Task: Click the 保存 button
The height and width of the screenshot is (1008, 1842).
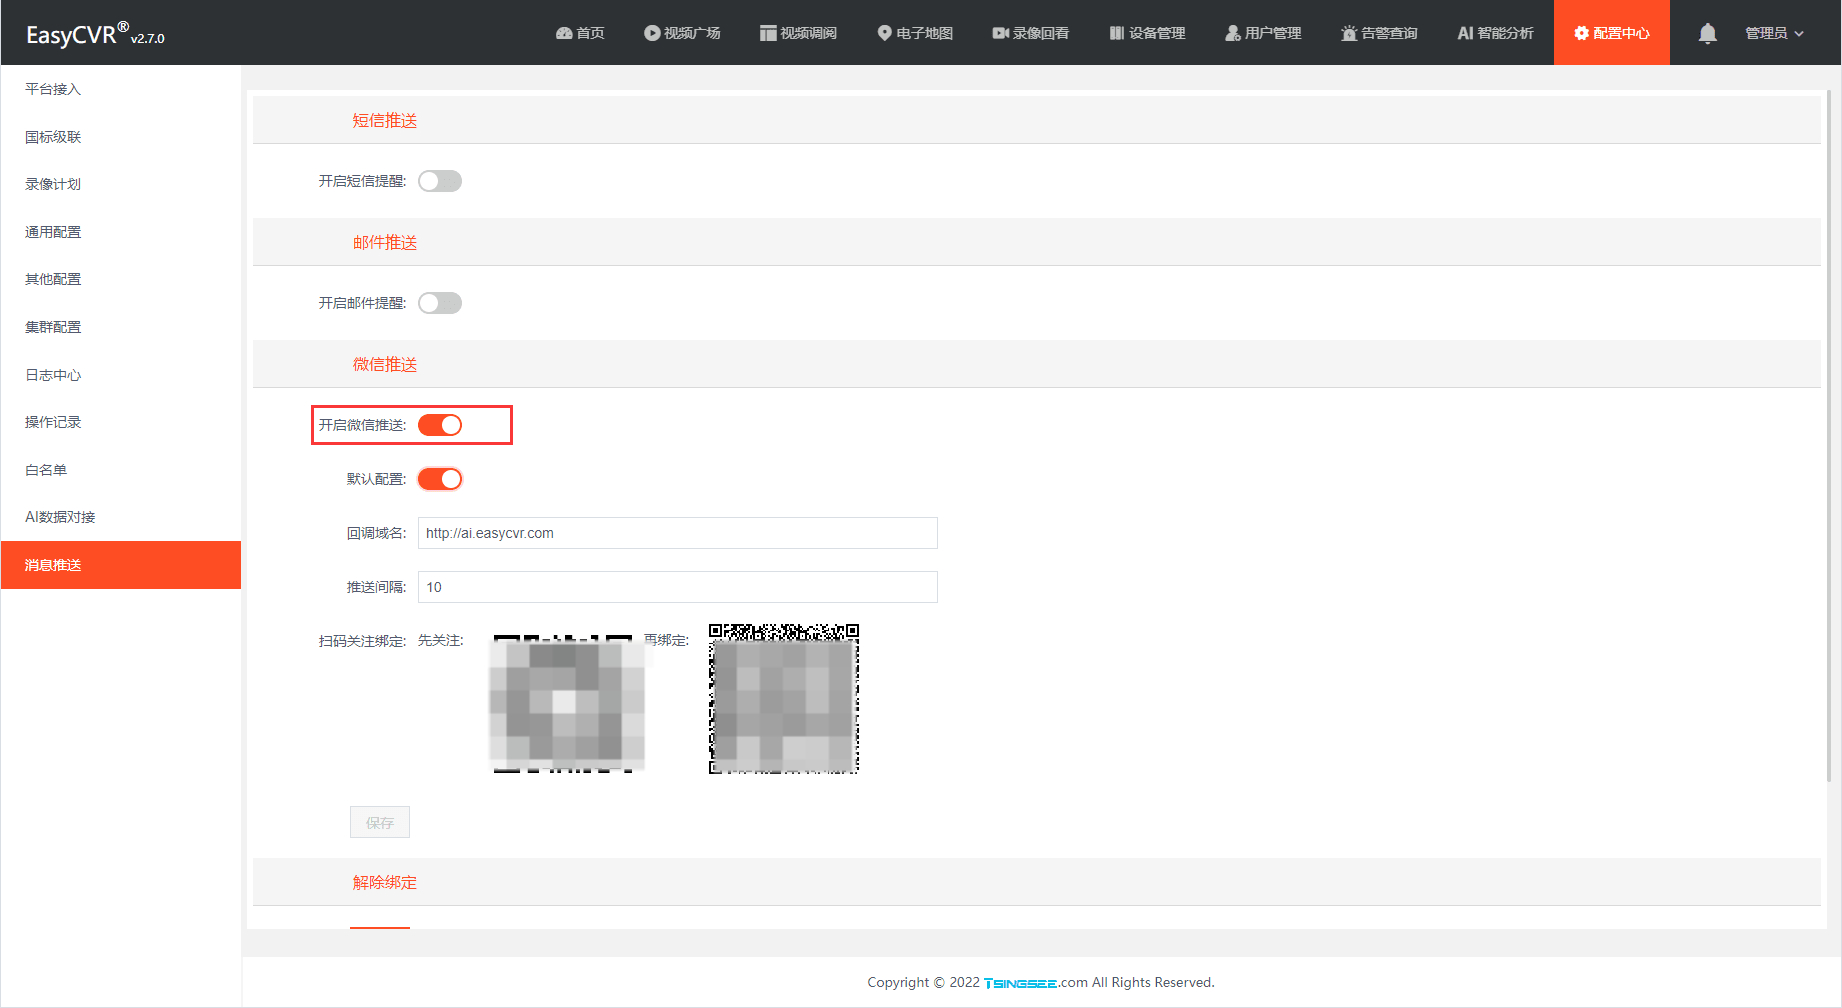Action: 380,822
